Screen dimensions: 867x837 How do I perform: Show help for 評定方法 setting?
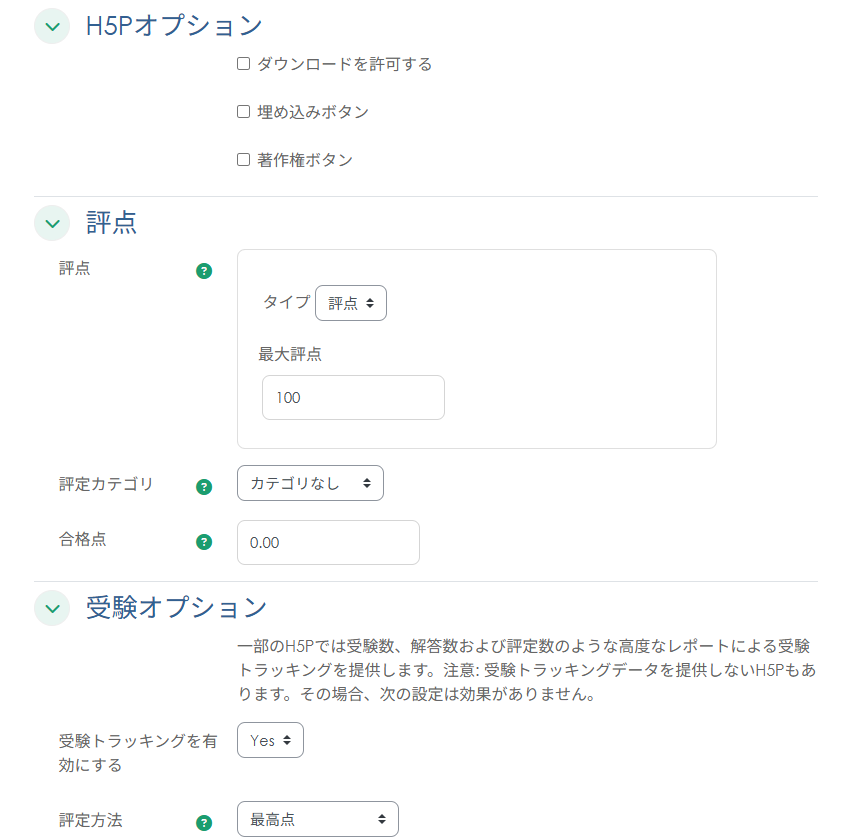click(204, 823)
